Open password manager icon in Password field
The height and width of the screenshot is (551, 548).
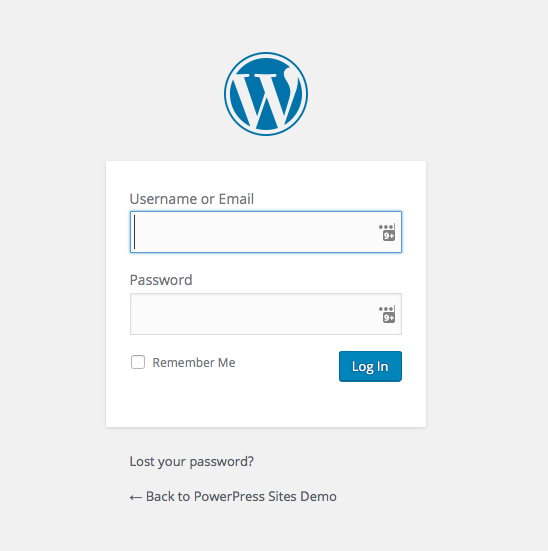387,314
